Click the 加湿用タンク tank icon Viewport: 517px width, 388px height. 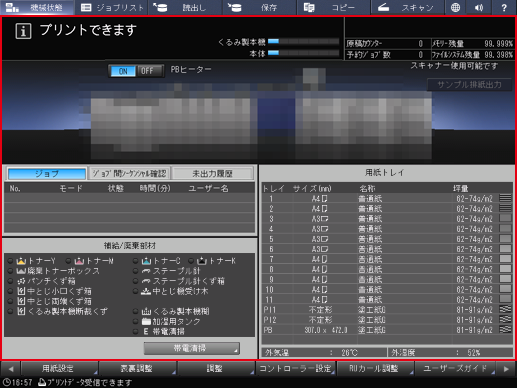146,322
